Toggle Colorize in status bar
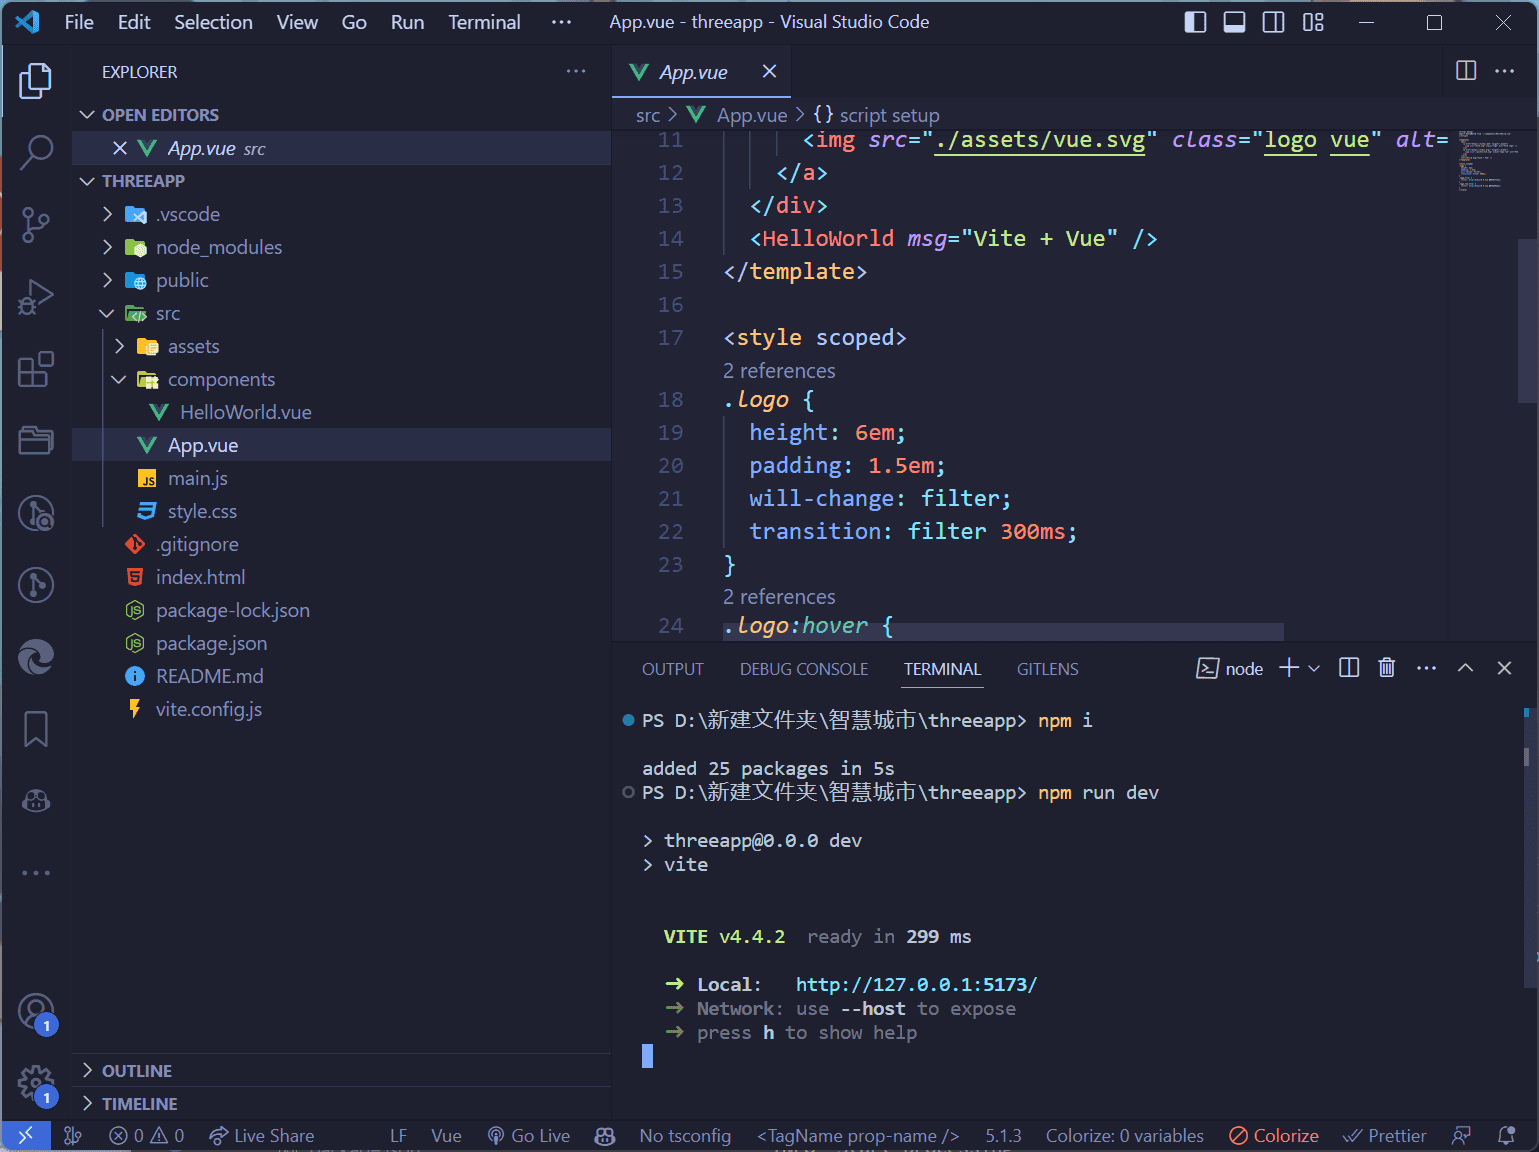 1274,1135
